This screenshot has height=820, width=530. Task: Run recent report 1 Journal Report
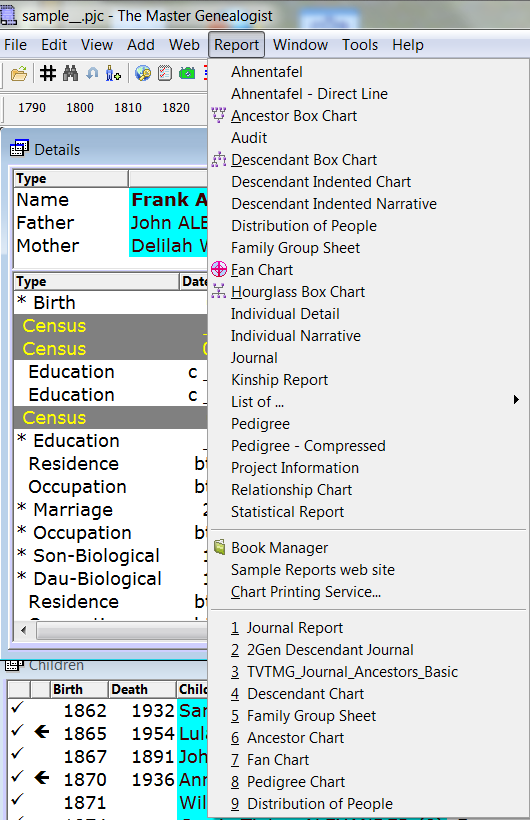(x=287, y=628)
